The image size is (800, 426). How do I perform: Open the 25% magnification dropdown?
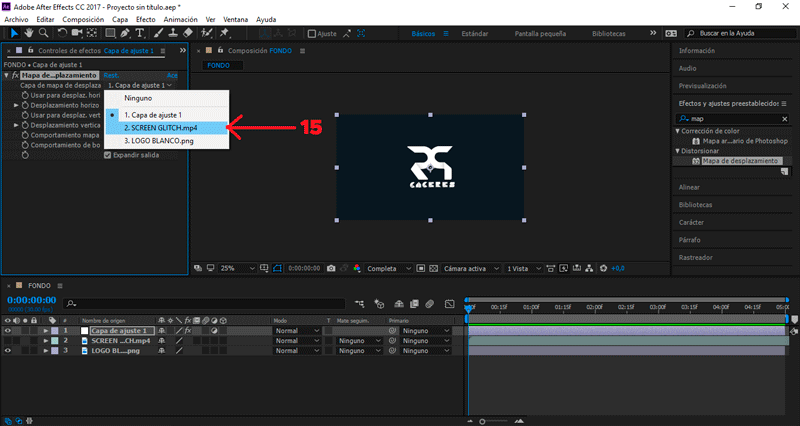coord(237,268)
